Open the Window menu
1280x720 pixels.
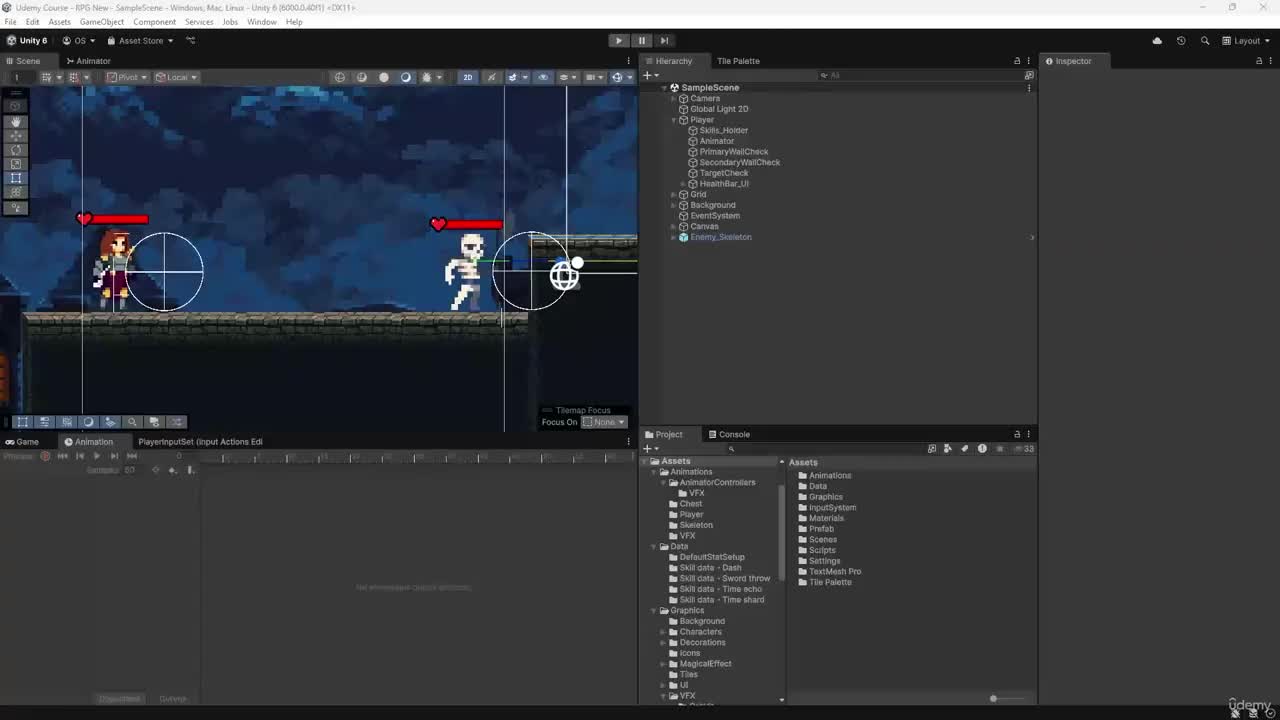[x=262, y=22]
